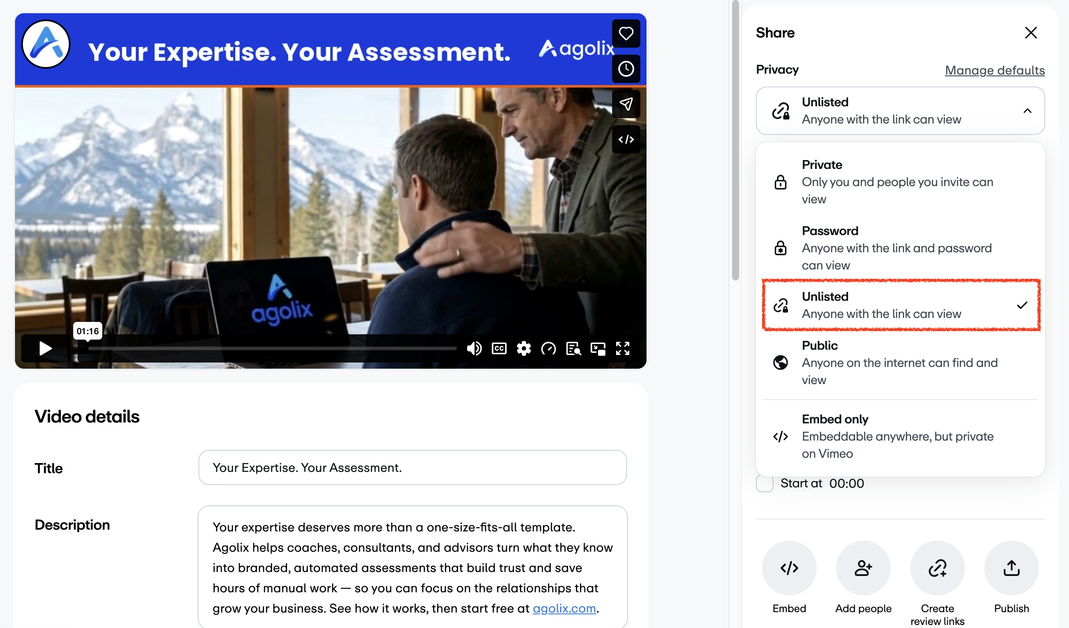Enable picture-in-picture mode

(x=598, y=348)
